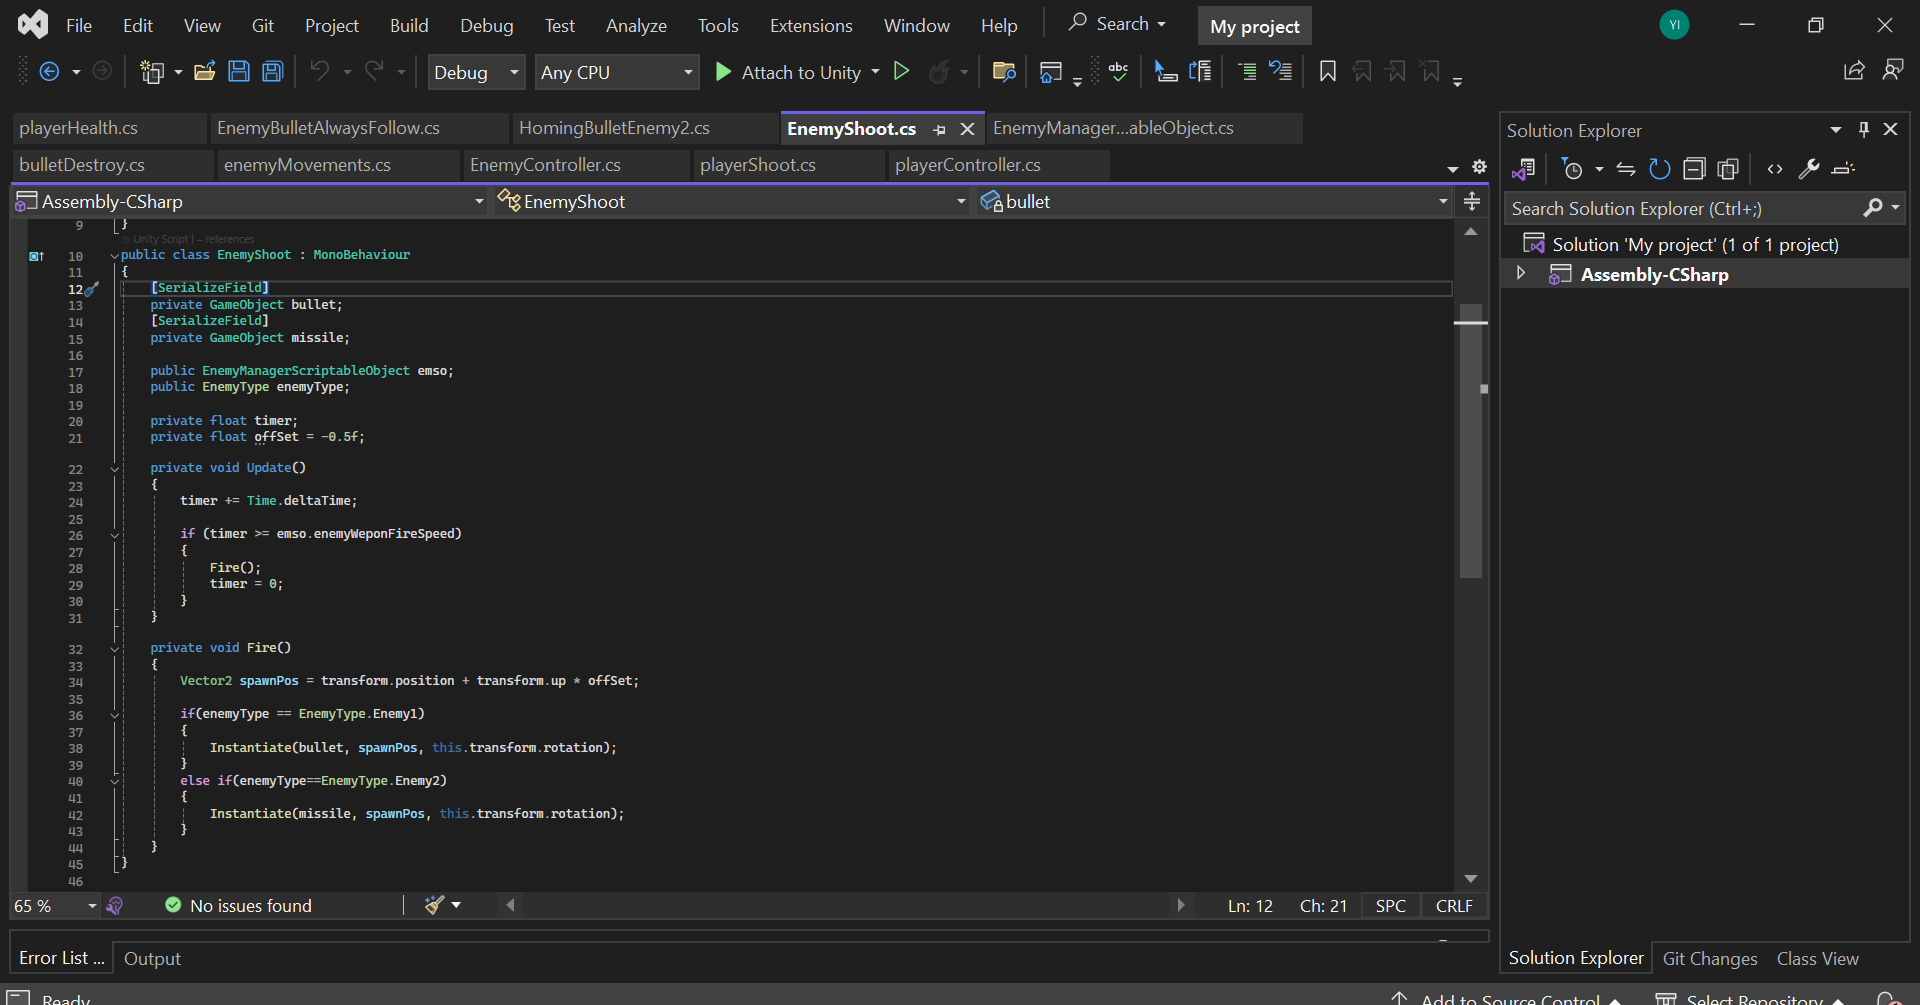The image size is (1920, 1005).
Task: Open the Debug configuration dropdown
Action: [476, 72]
